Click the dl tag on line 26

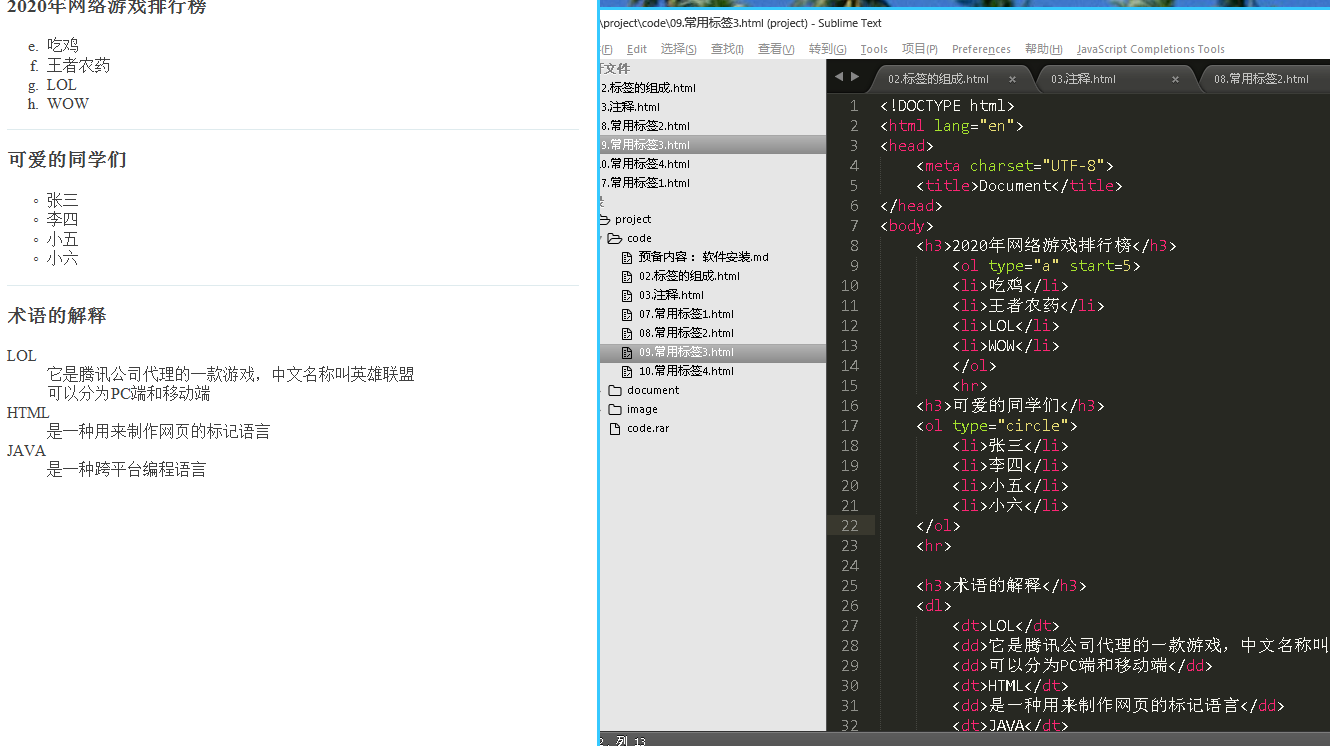click(933, 605)
